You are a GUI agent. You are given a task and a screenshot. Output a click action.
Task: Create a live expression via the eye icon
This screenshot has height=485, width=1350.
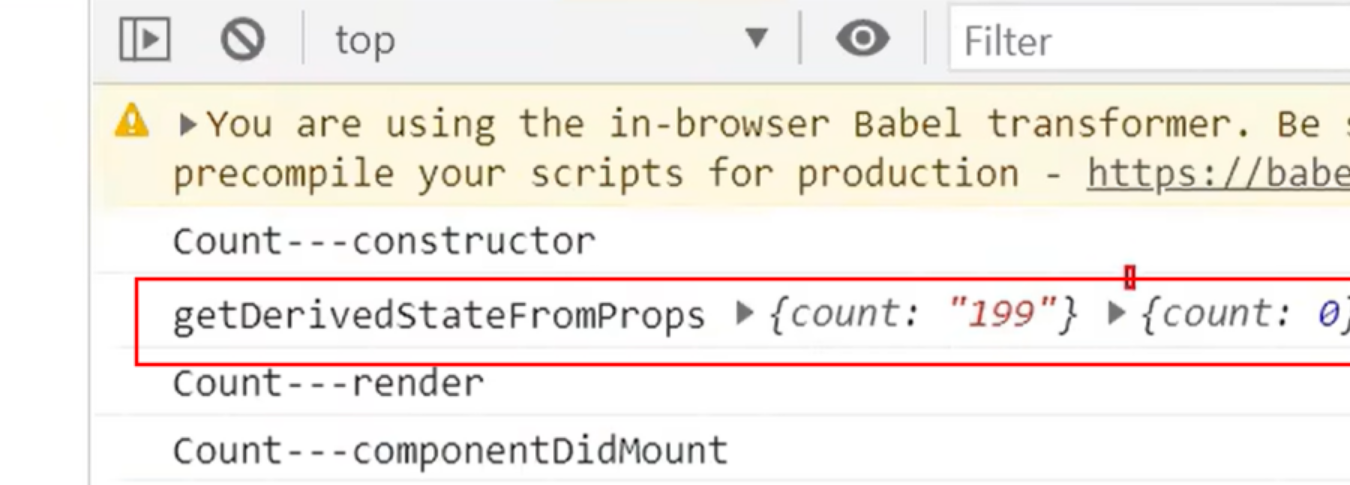pyautogui.click(x=862, y=40)
